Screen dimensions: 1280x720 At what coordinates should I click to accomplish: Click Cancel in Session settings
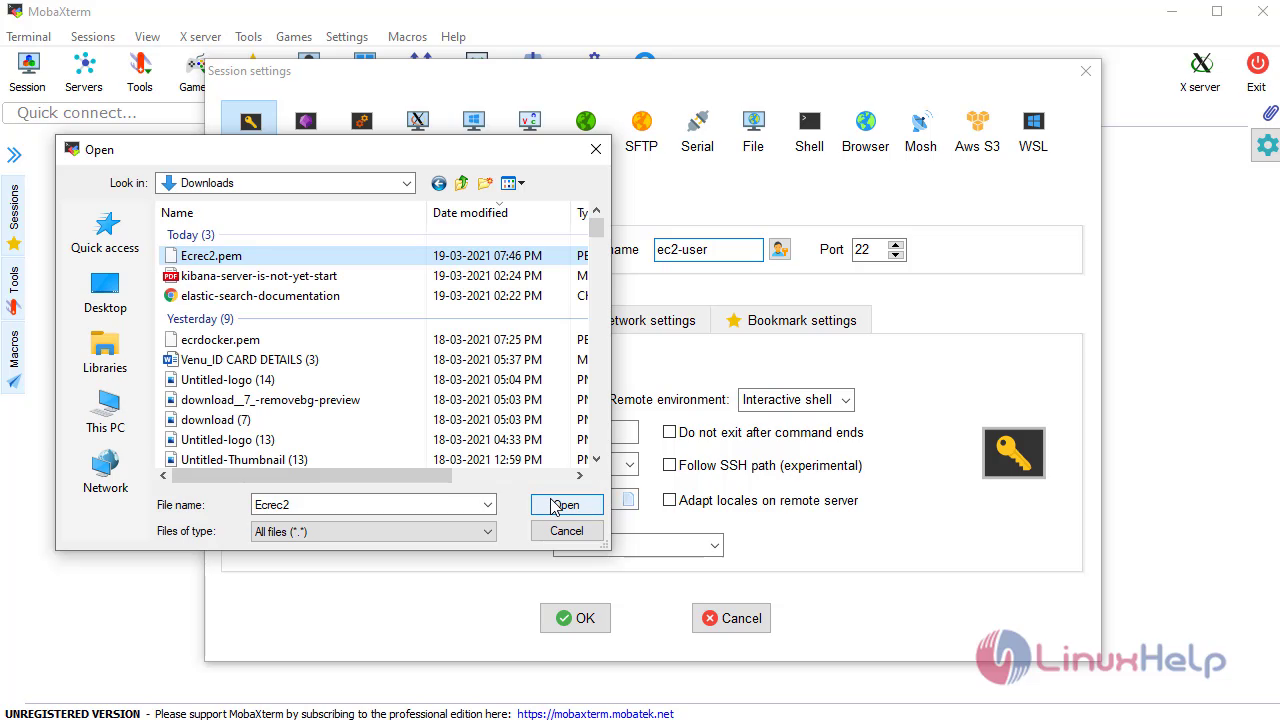coord(731,618)
